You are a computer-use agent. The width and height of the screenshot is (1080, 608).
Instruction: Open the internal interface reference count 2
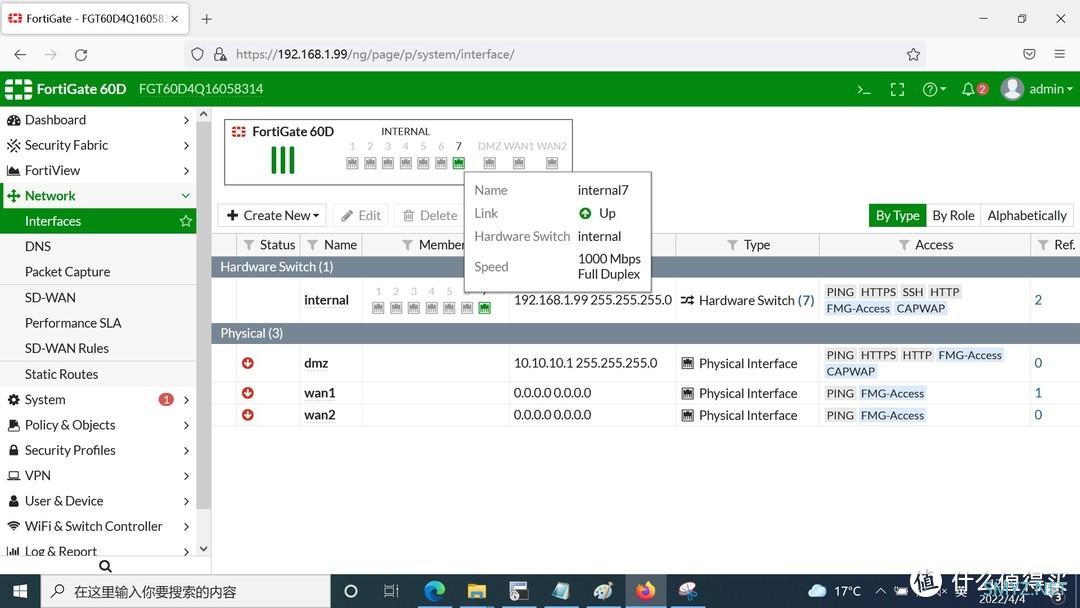(1038, 300)
